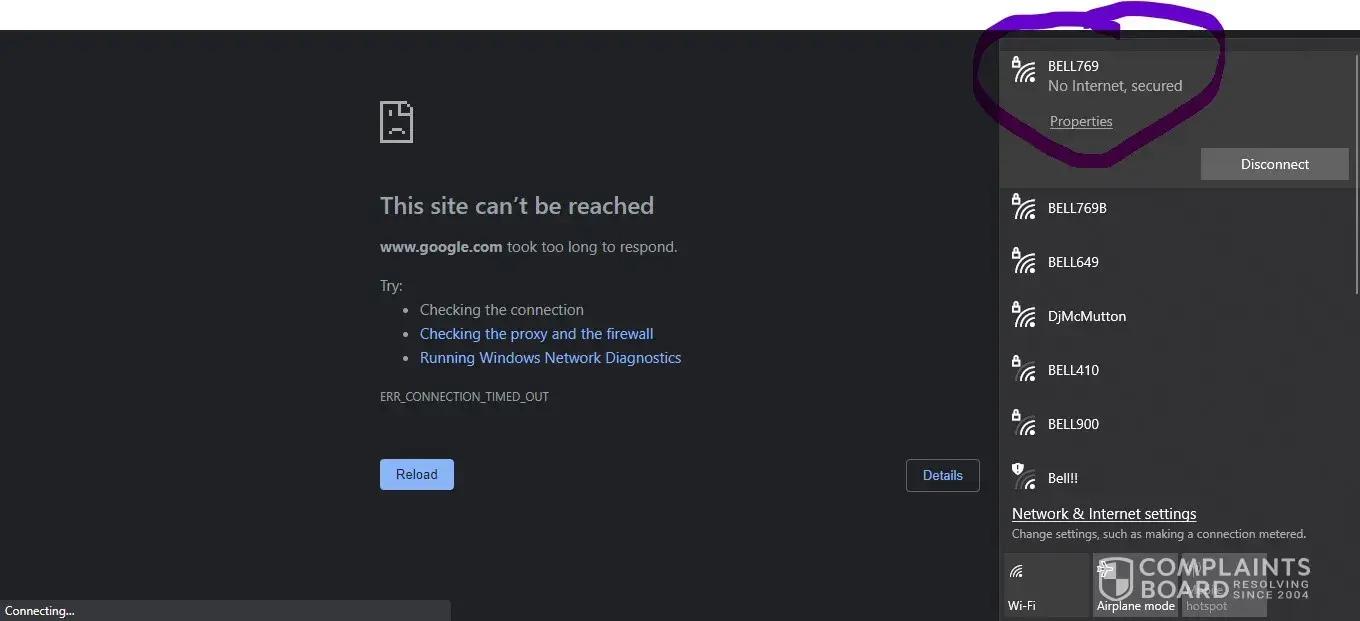Reload the failed Google page
This screenshot has height=621, width=1360.
tap(417, 474)
